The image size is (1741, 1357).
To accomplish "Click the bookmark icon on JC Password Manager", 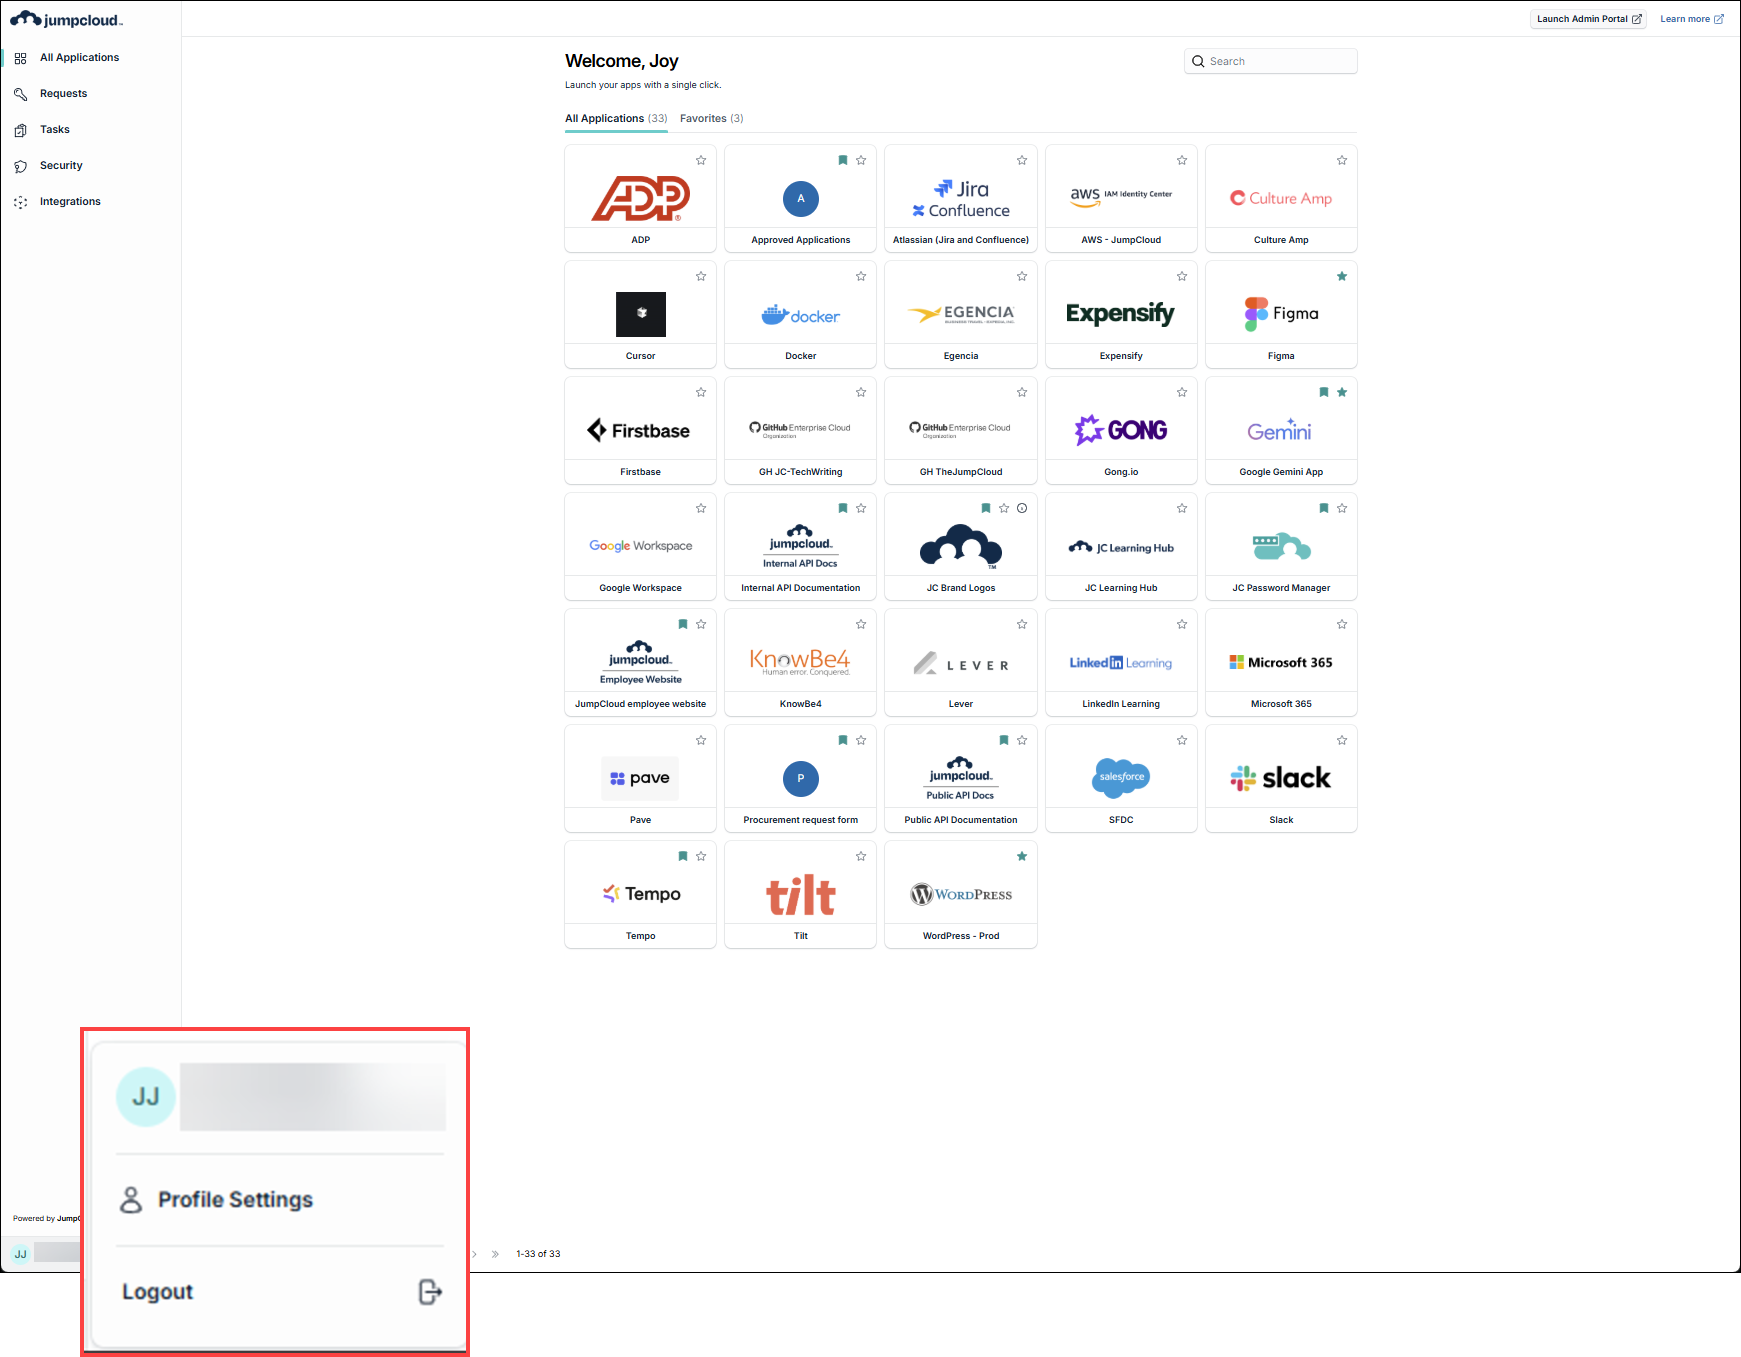I will click(1324, 508).
